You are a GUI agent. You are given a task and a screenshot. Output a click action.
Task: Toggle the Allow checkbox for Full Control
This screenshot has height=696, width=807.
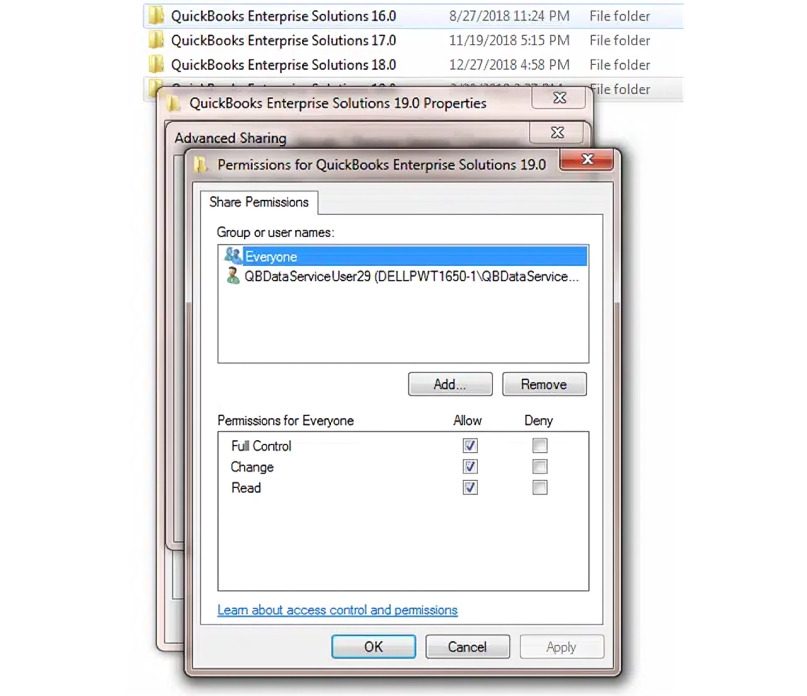(x=470, y=445)
